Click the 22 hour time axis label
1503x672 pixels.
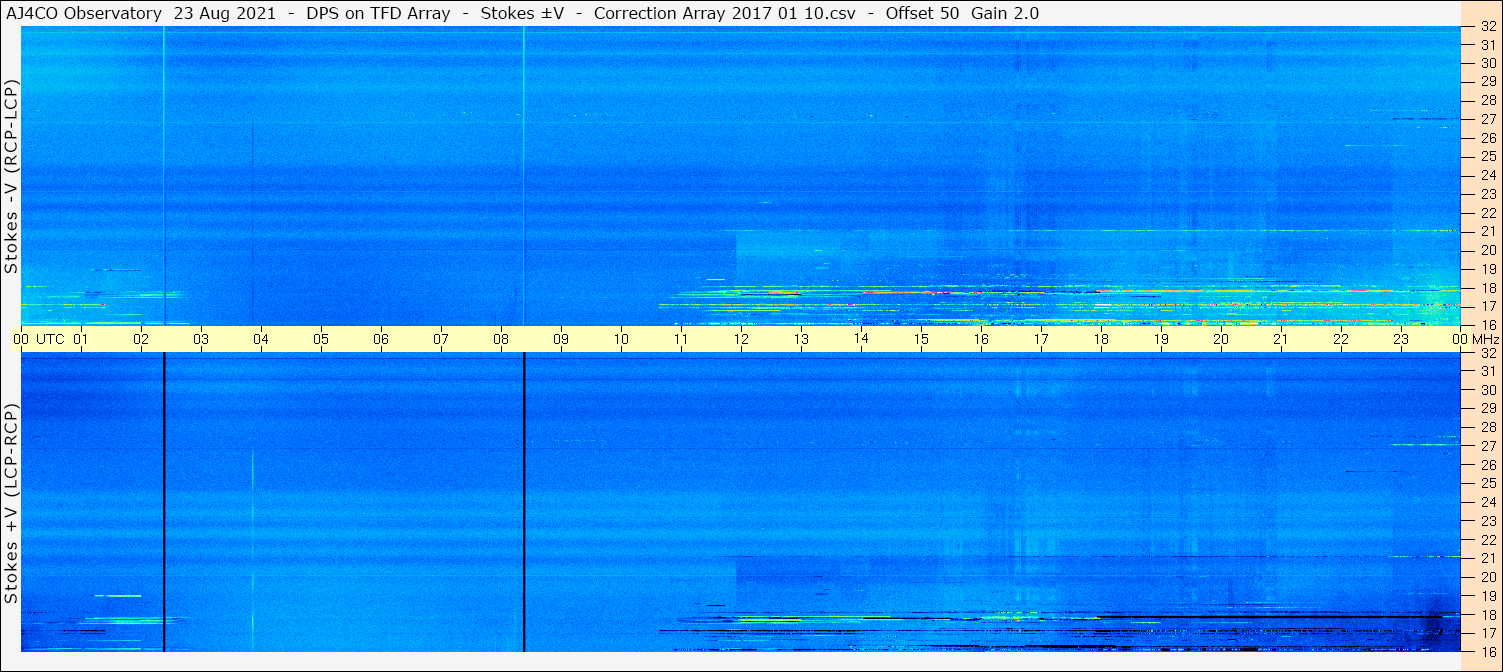[1341, 339]
